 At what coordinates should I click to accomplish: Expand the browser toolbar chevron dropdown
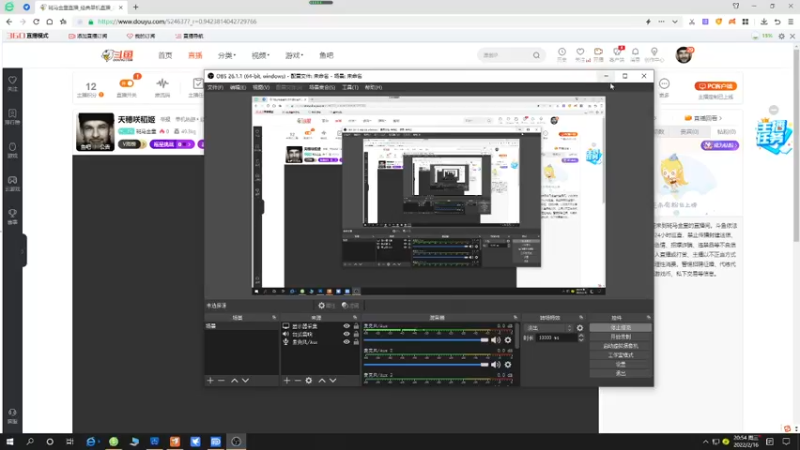click(x=674, y=22)
